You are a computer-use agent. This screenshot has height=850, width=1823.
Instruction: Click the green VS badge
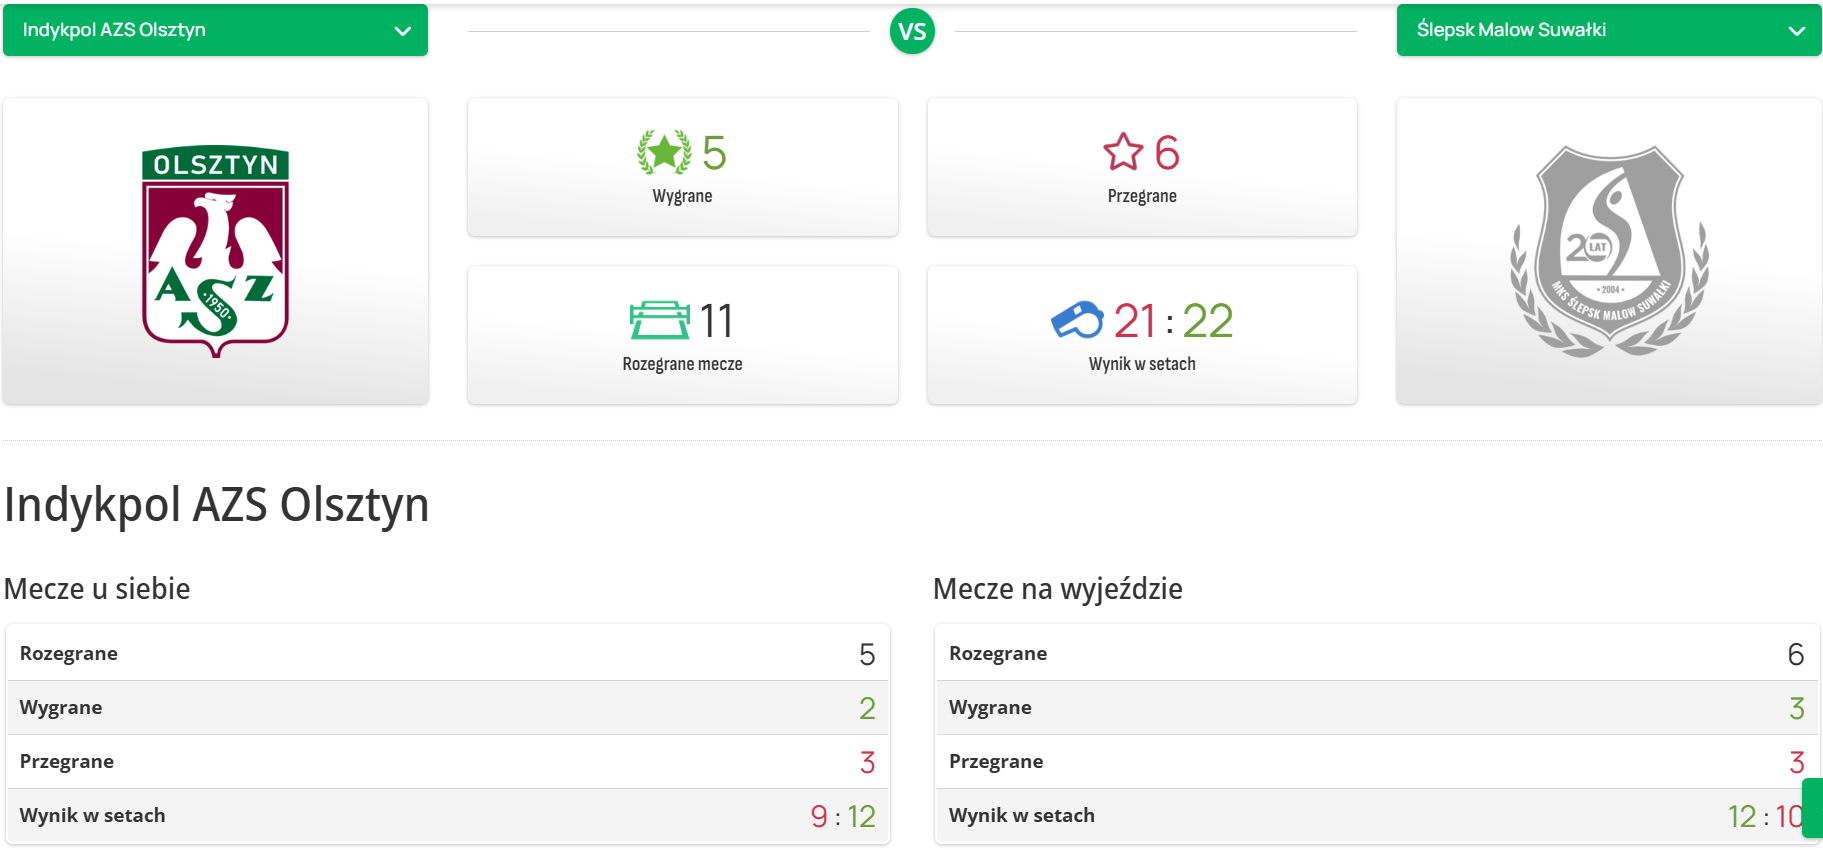coord(912,31)
